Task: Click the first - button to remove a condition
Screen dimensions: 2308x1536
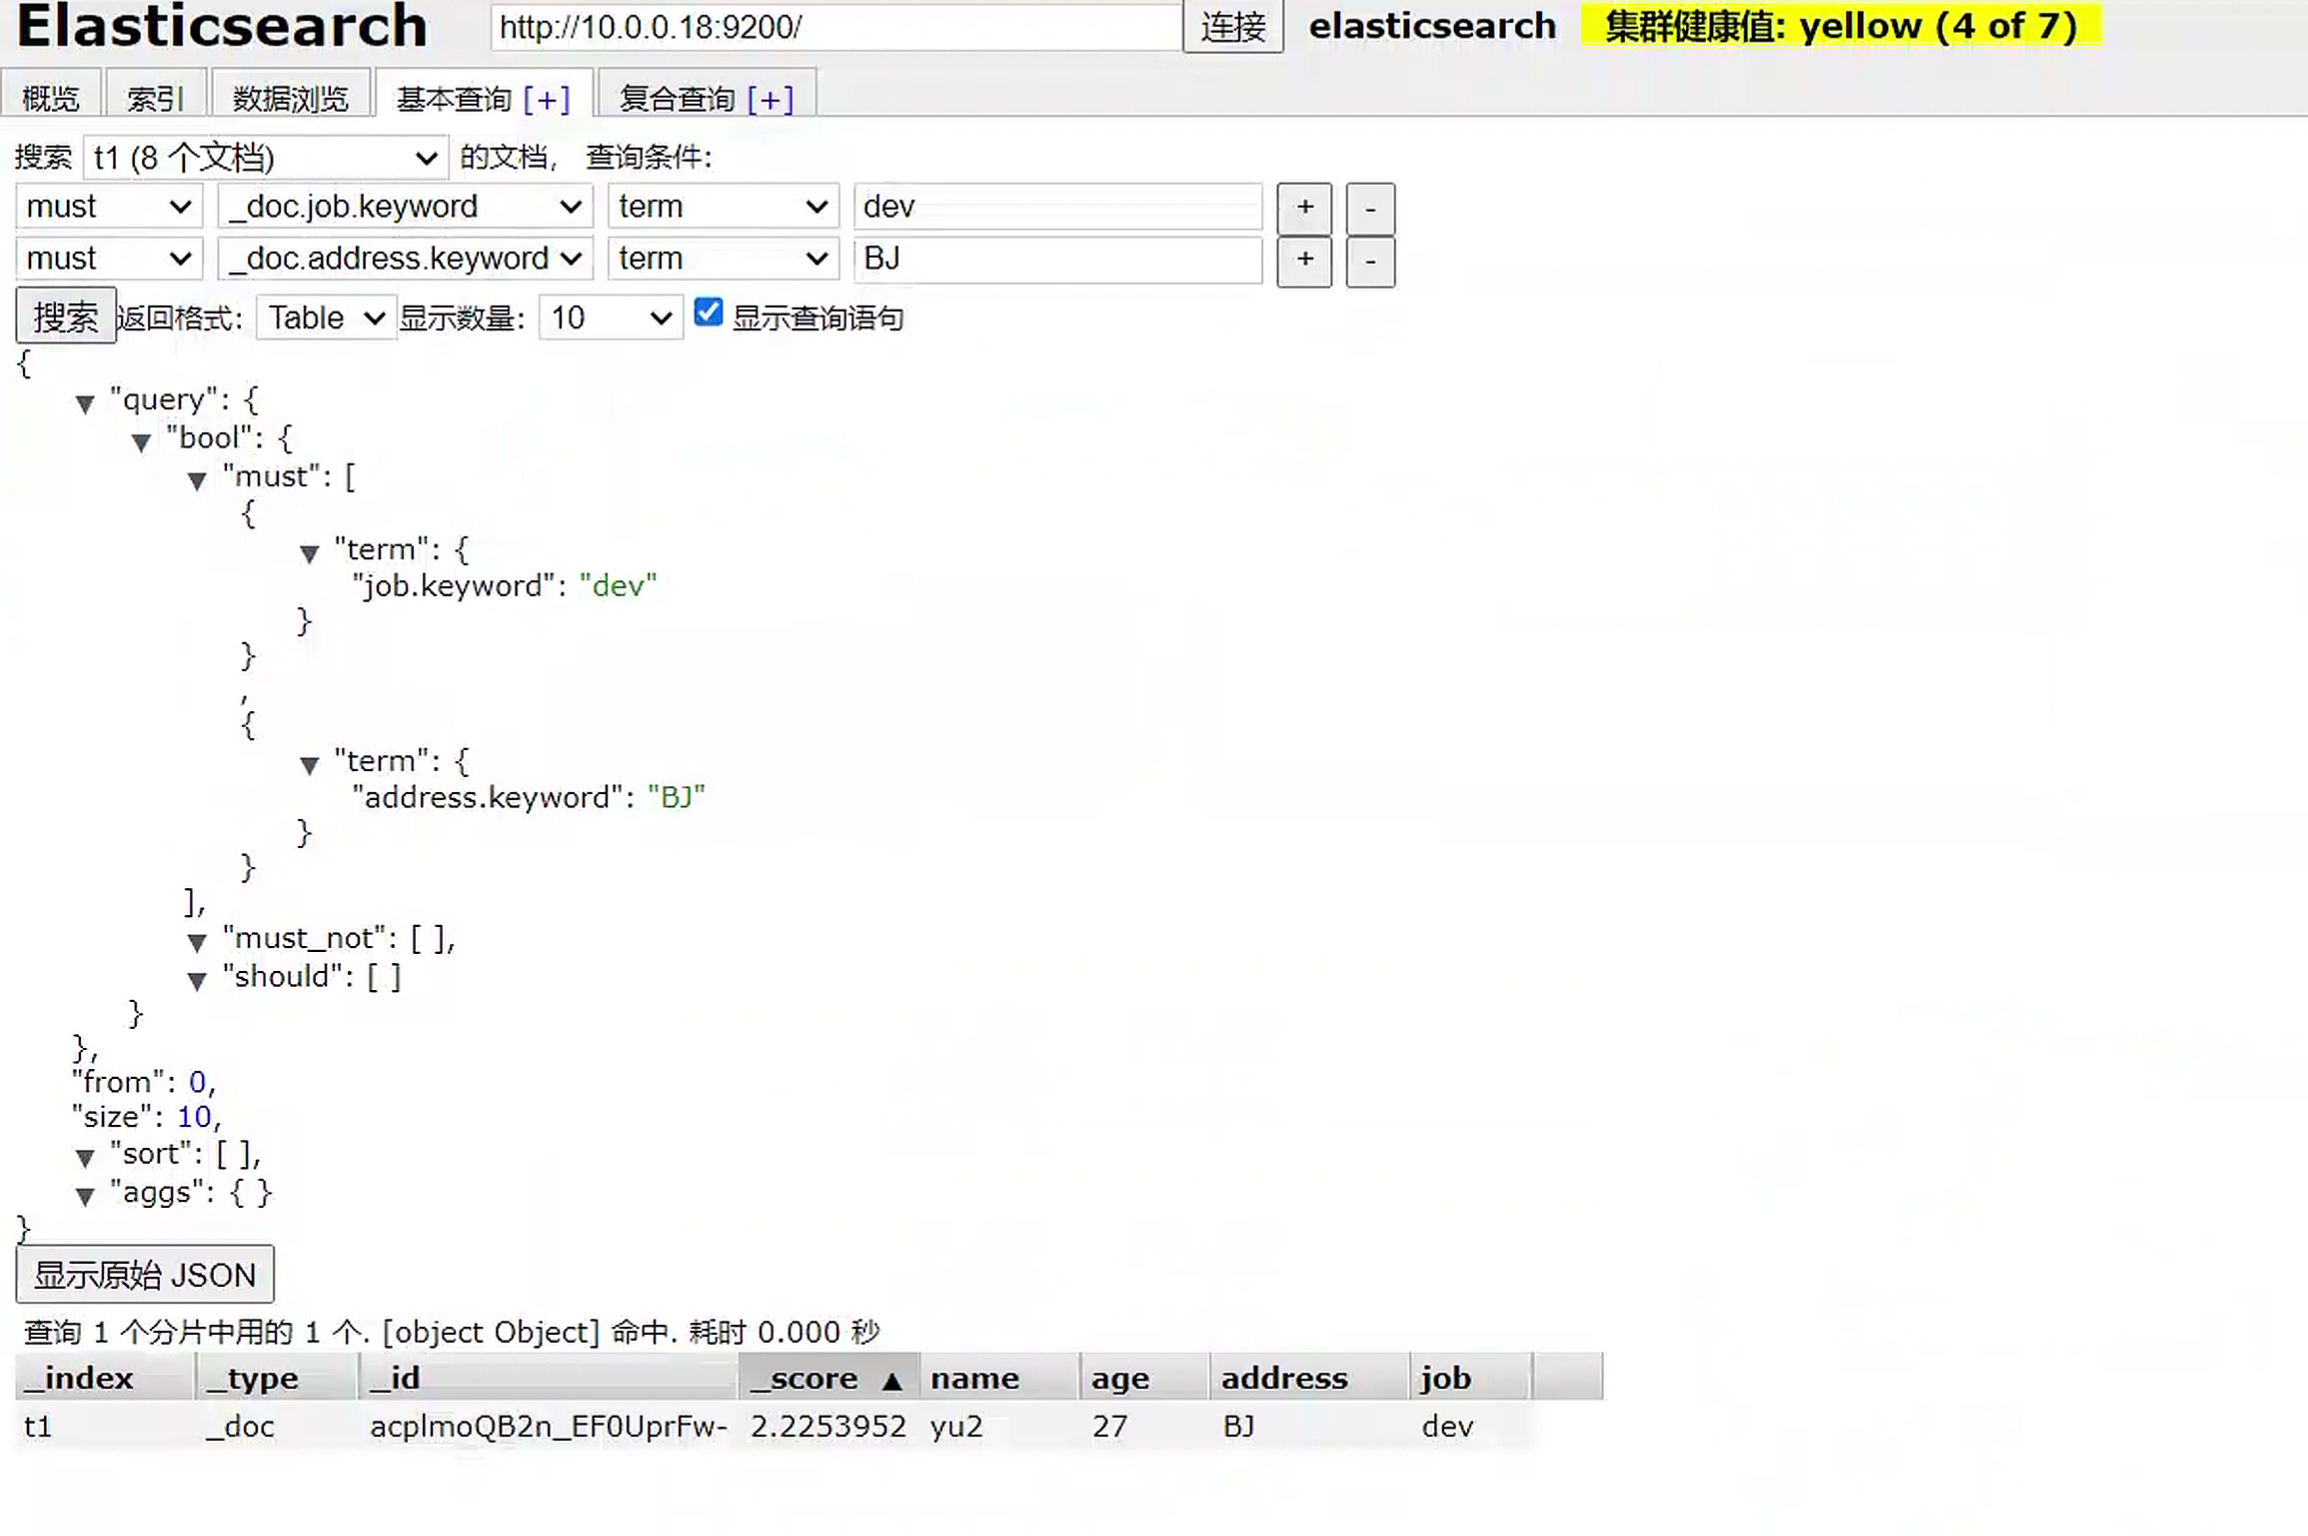Action: tap(1370, 207)
